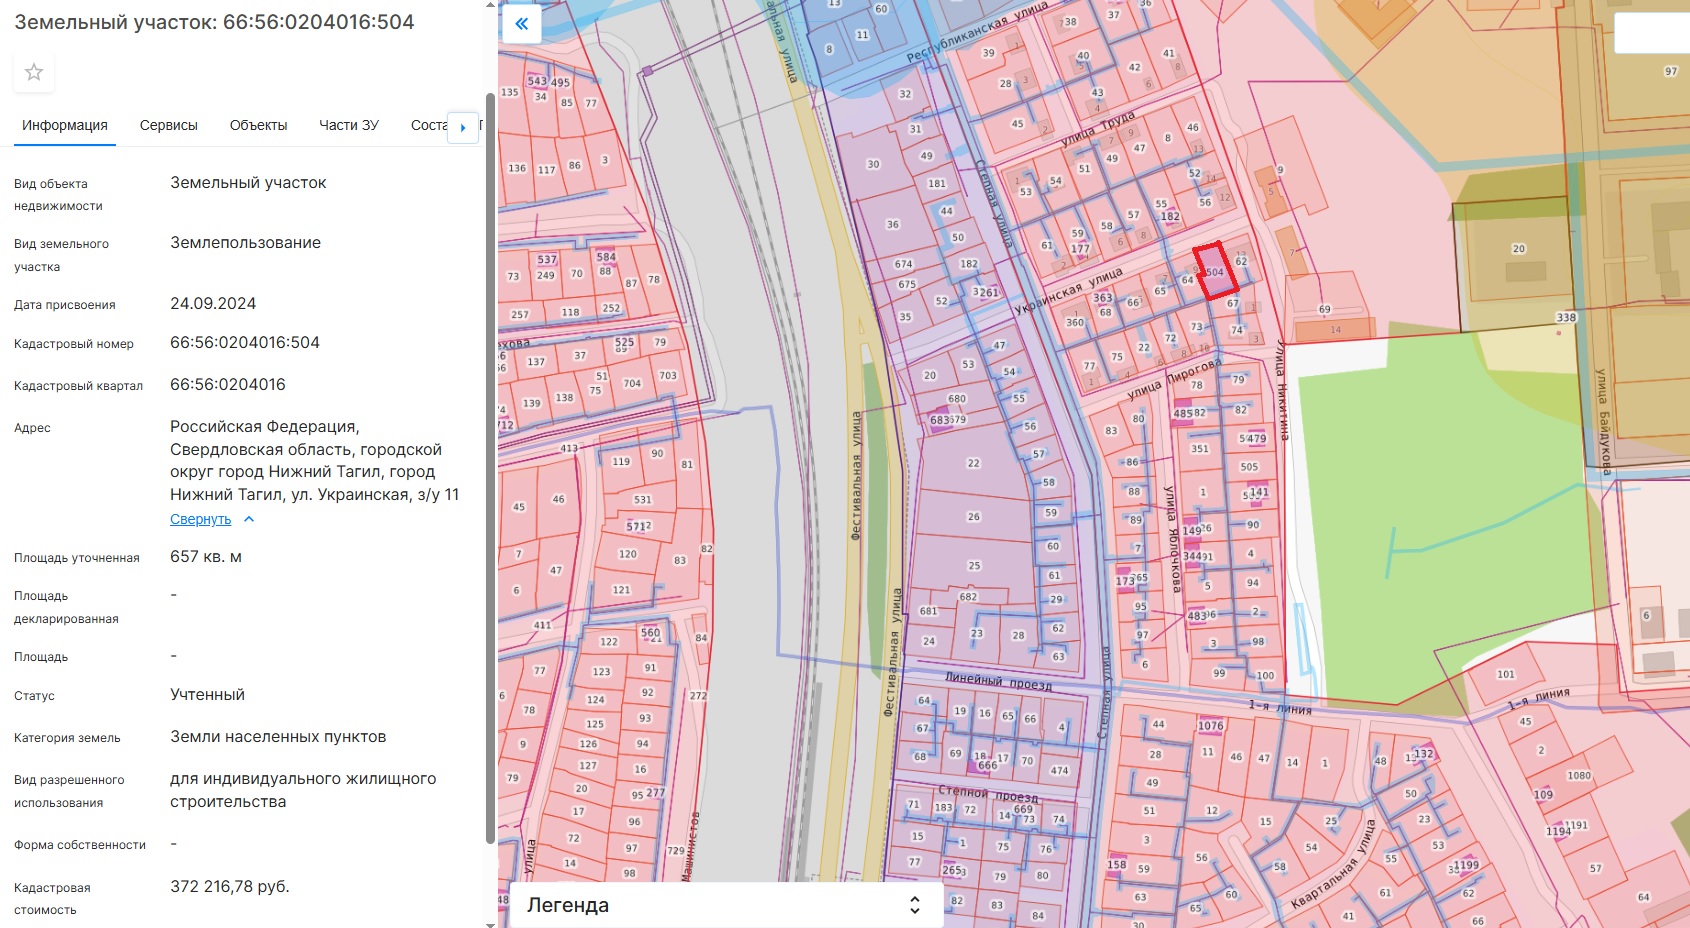Image resolution: width=1690 pixels, height=928 pixels.
Task: Click the up-down arrows on the Легенда bar
Action: point(914,905)
